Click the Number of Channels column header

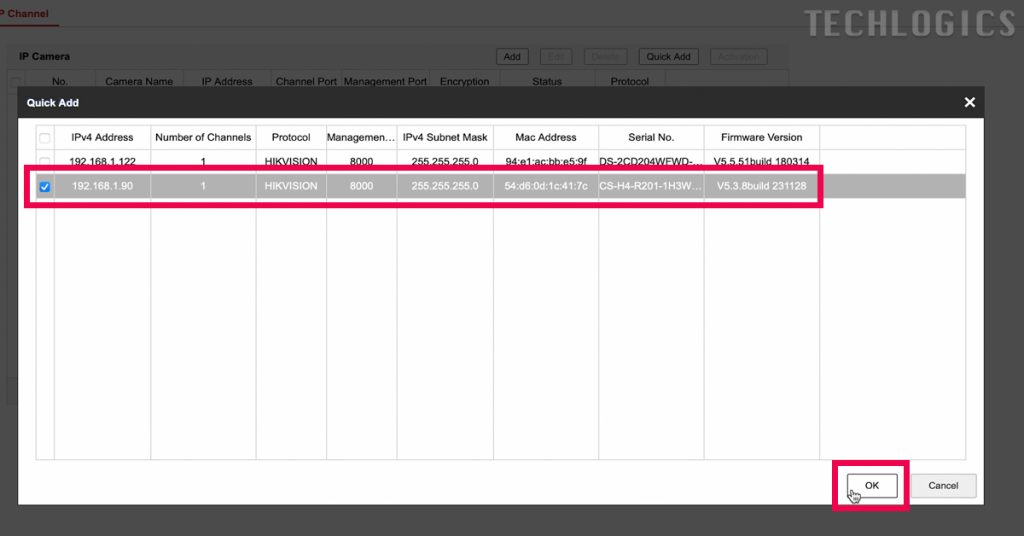tap(203, 137)
